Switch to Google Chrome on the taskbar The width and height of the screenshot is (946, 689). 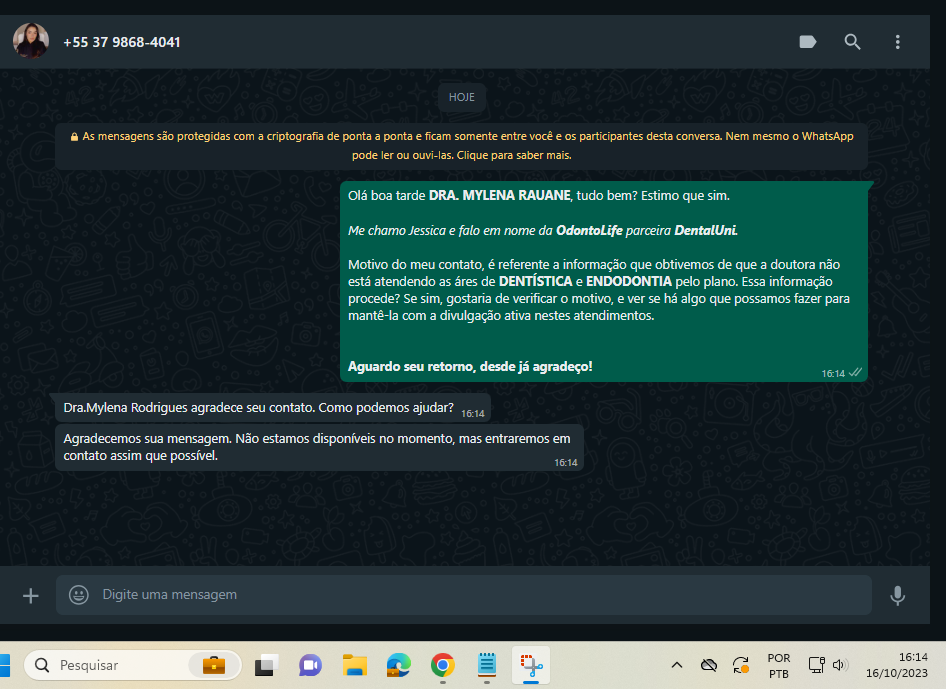pos(443,665)
